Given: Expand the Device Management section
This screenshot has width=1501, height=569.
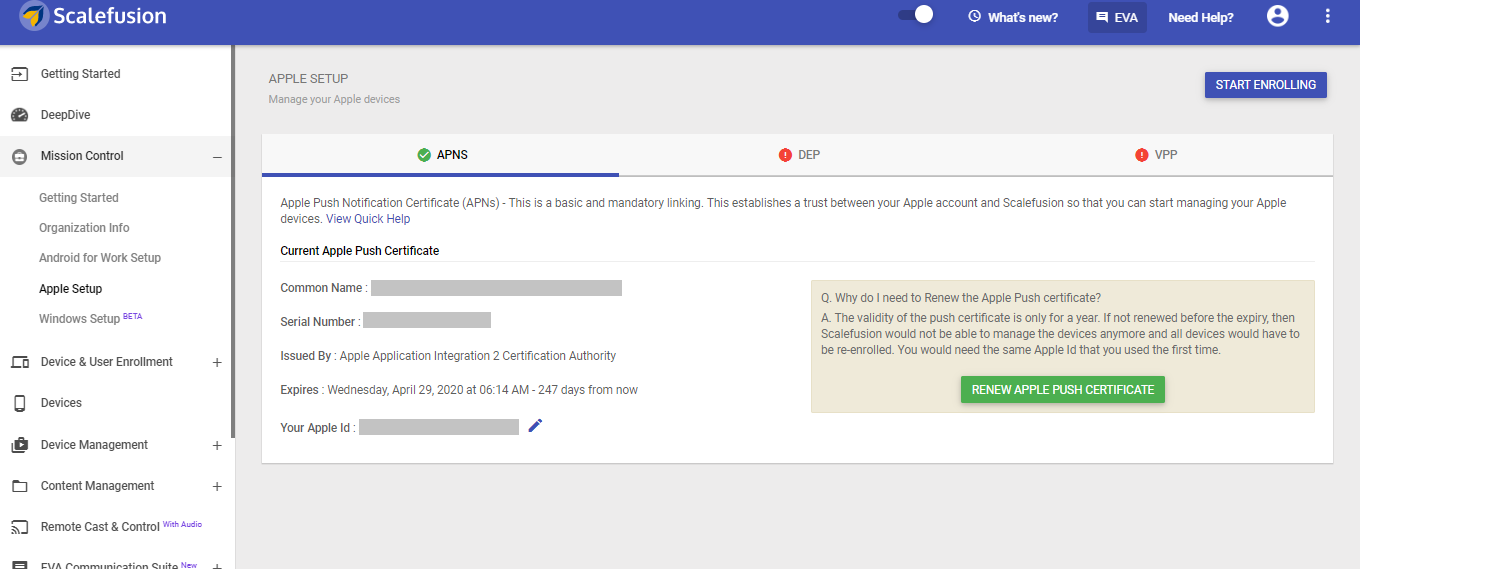Looking at the screenshot, I should click(x=217, y=445).
